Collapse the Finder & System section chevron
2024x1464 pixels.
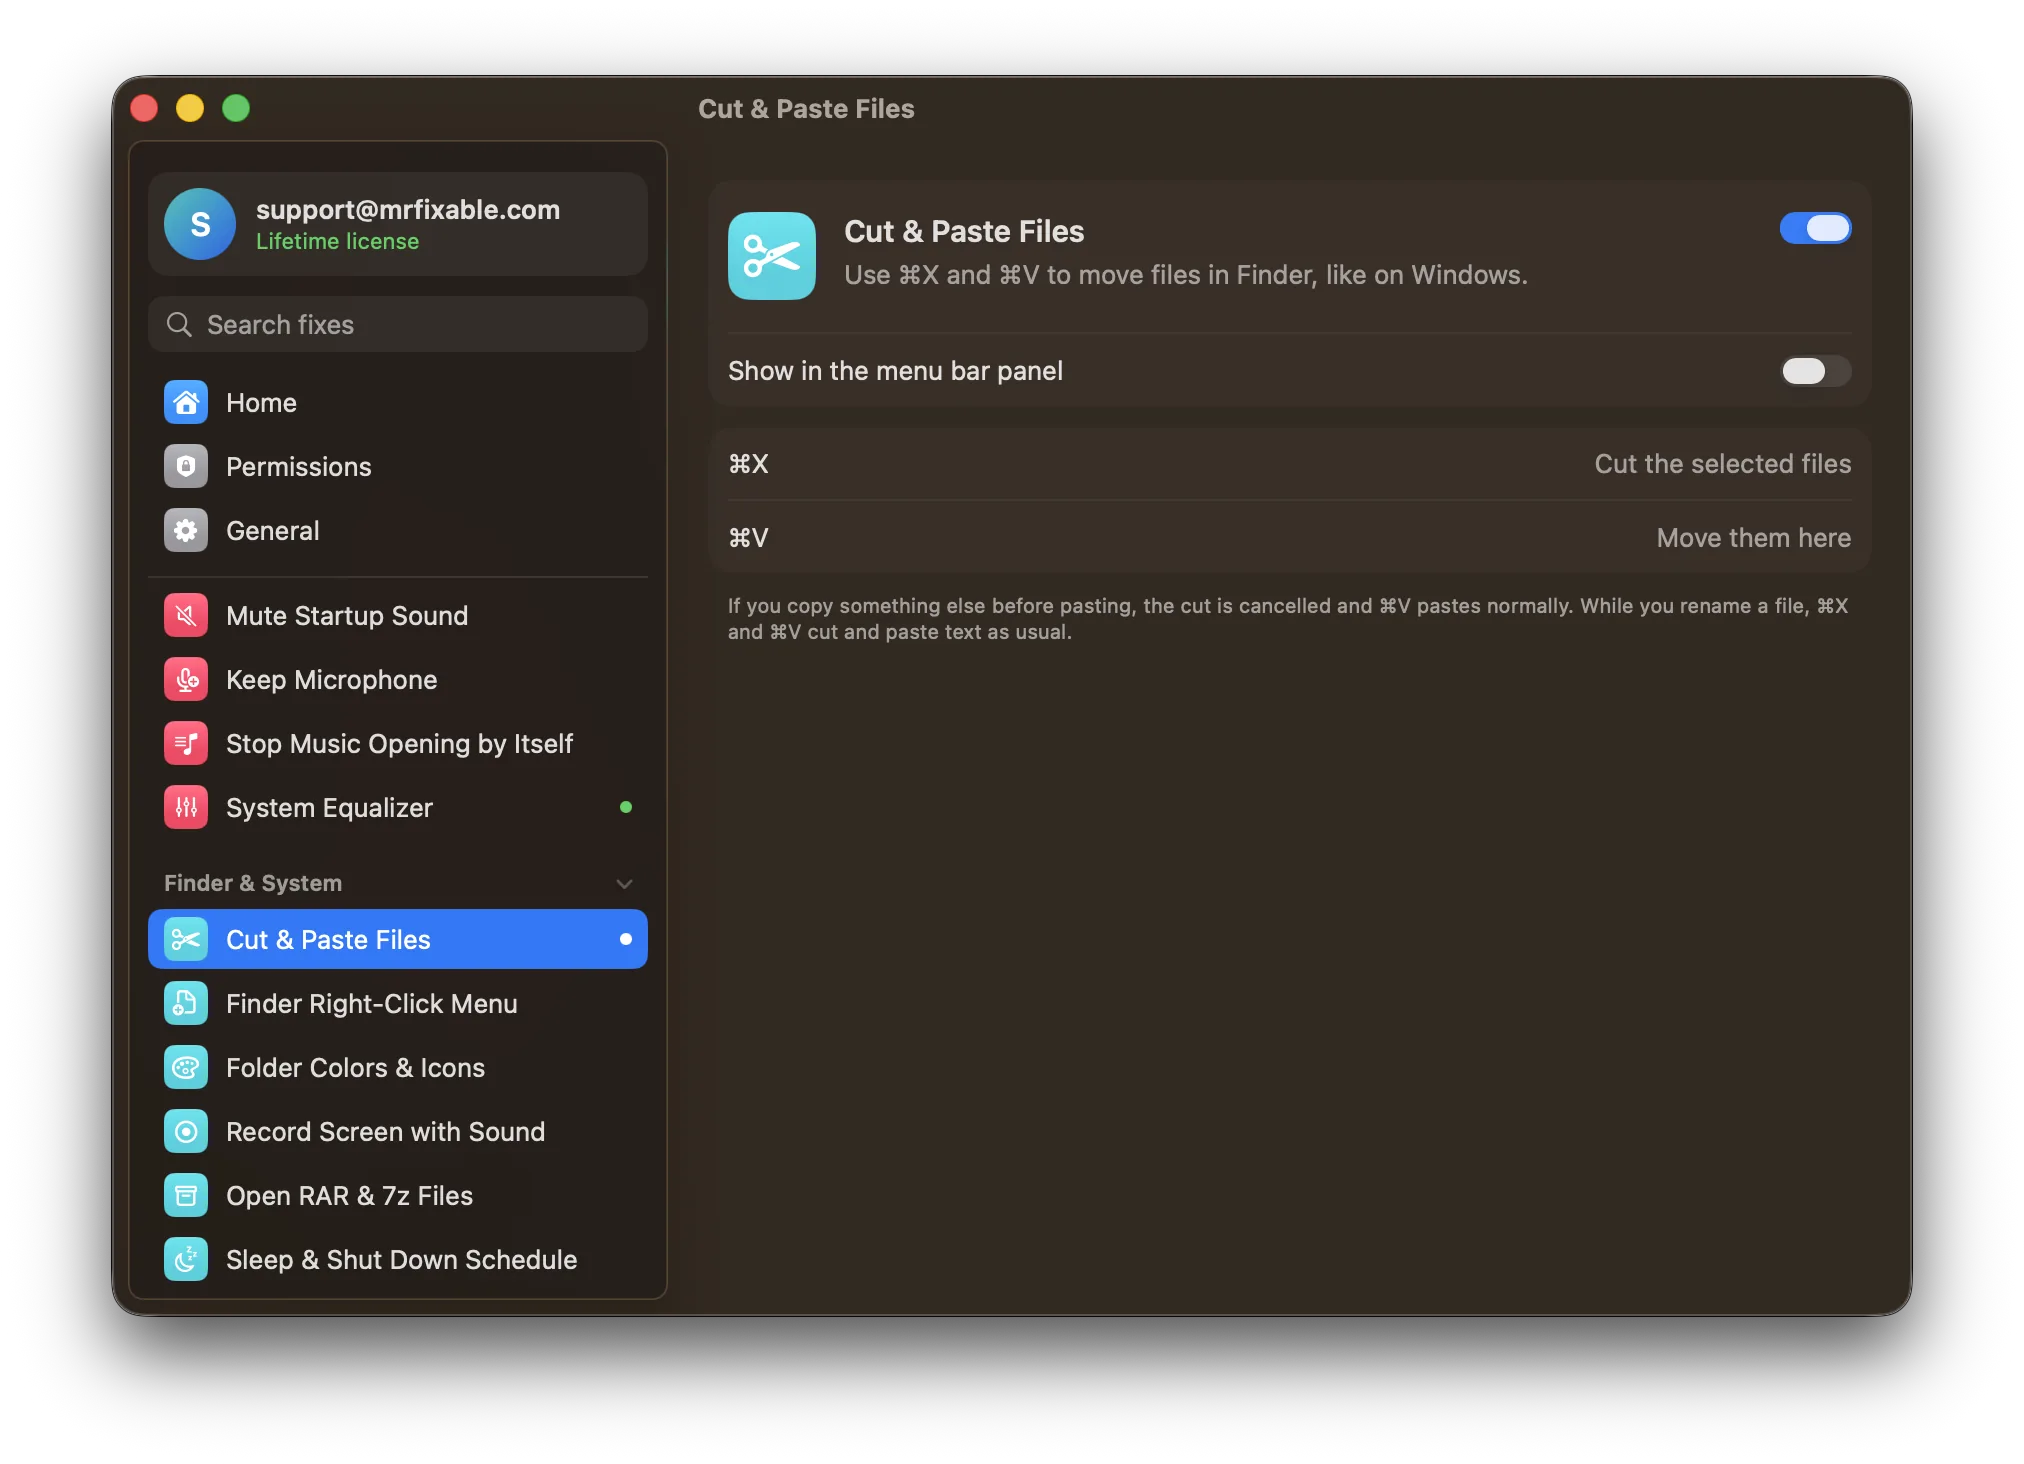(x=625, y=884)
